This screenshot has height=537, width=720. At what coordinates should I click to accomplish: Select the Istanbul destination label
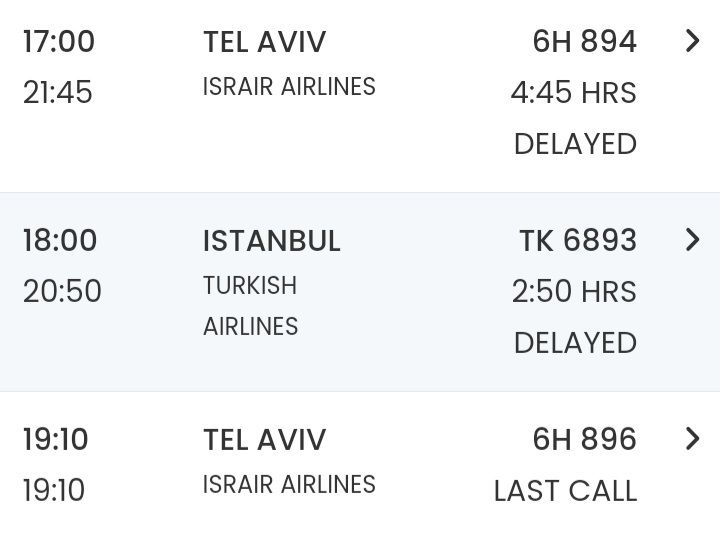(x=272, y=241)
